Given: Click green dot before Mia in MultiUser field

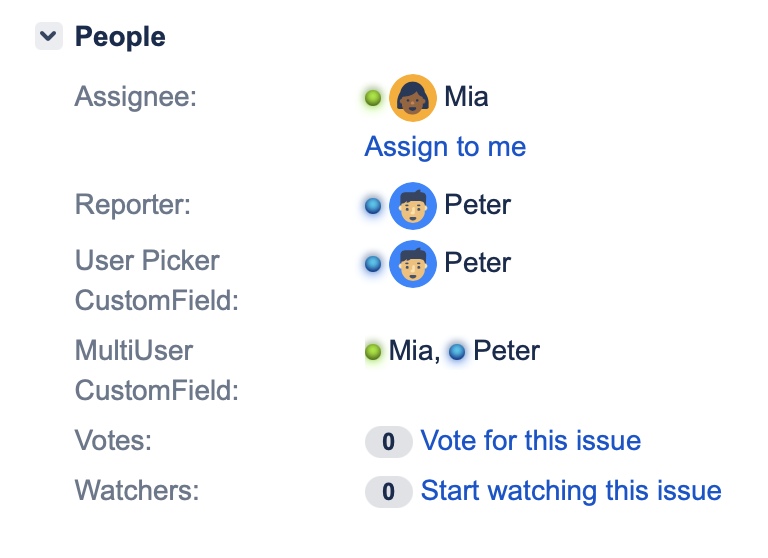Looking at the screenshot, I should coord(374,352).
